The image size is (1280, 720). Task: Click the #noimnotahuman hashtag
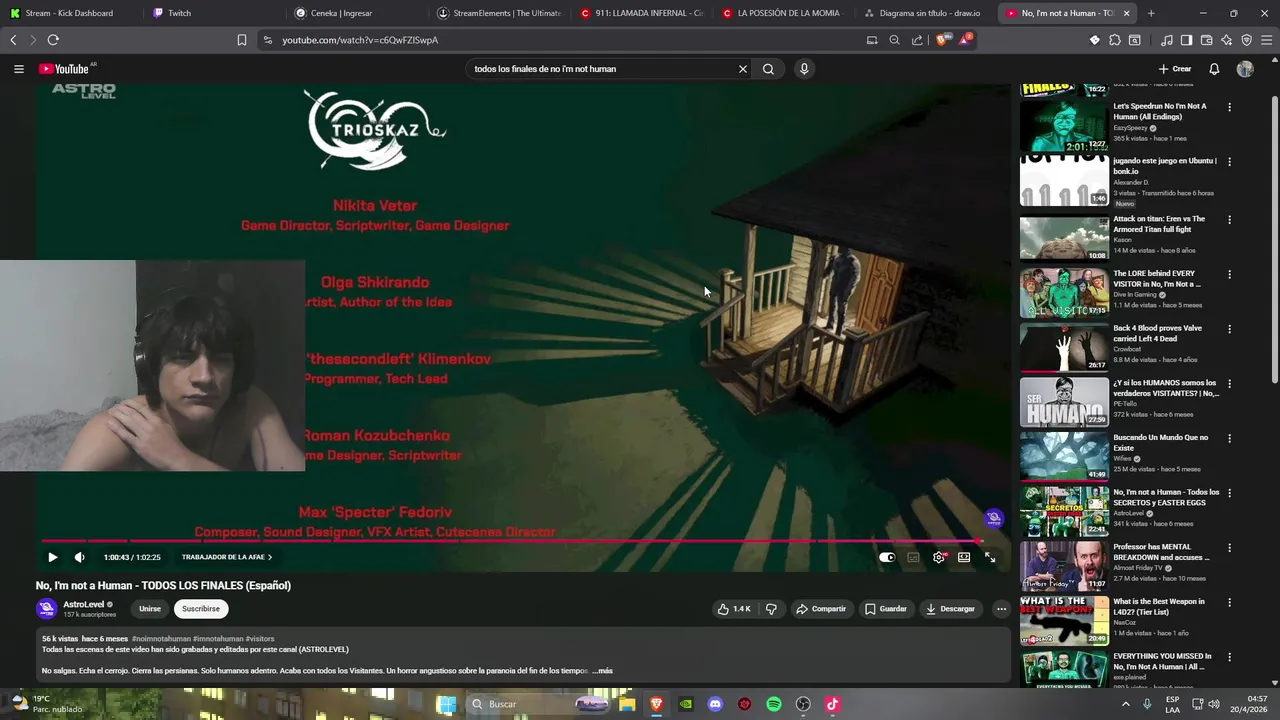(159, 638)
